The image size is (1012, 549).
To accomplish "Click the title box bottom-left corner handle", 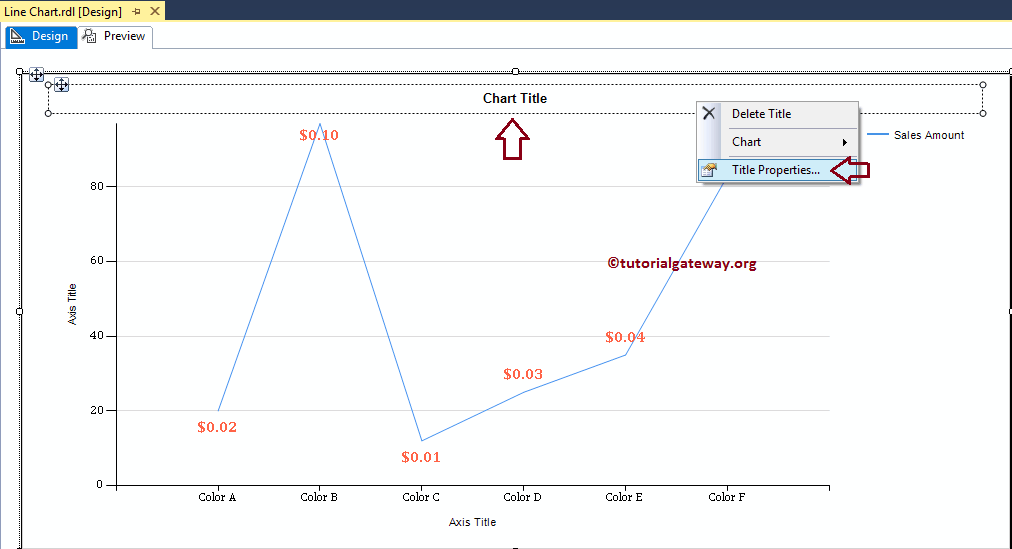I will pyautogui.click(x=48, y=114).
